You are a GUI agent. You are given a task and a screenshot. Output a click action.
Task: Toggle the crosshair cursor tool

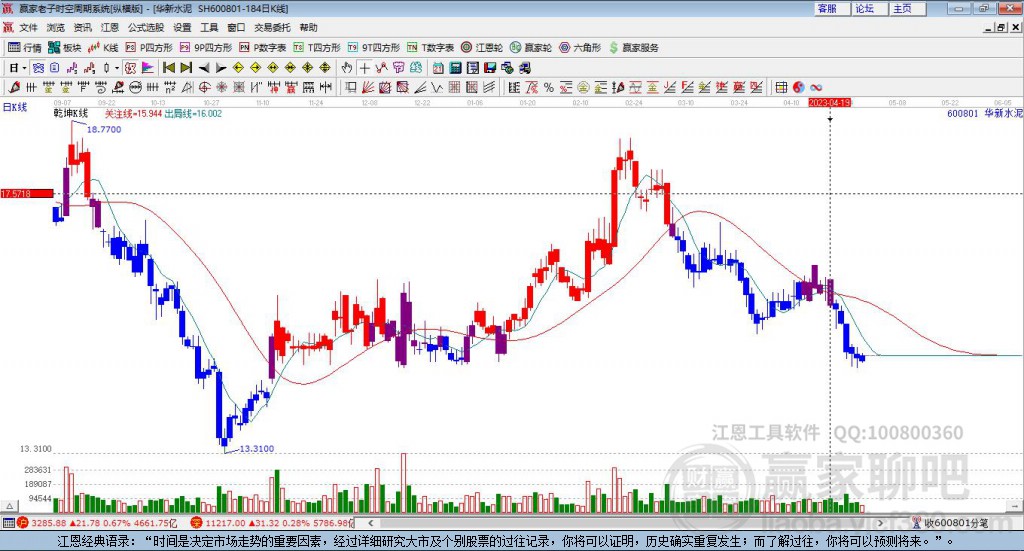364,68
